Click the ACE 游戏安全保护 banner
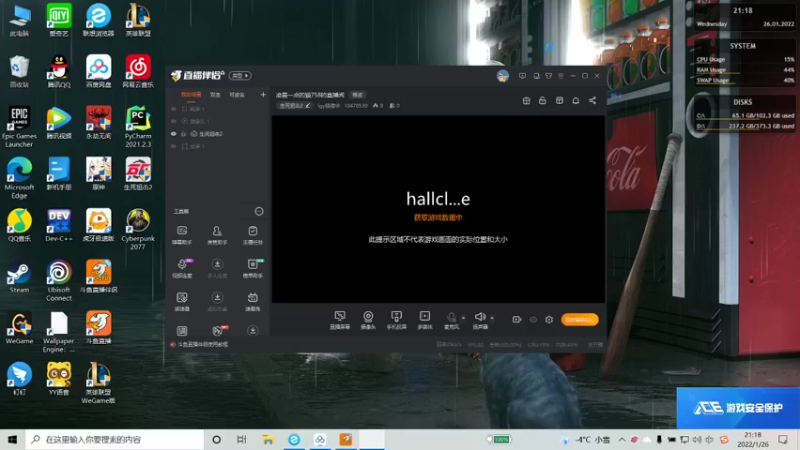 click(738, 408)
